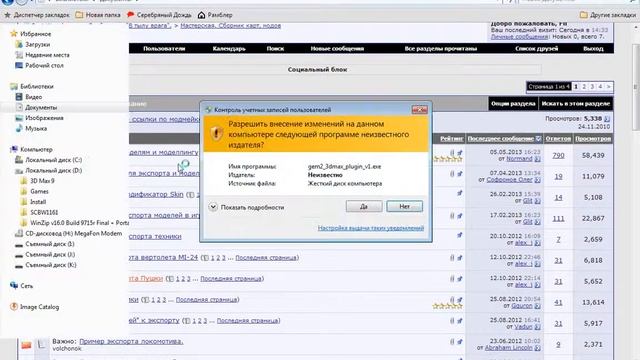Open 790 replies count link
Screen dimensions: 640x360
coord(558,156)
